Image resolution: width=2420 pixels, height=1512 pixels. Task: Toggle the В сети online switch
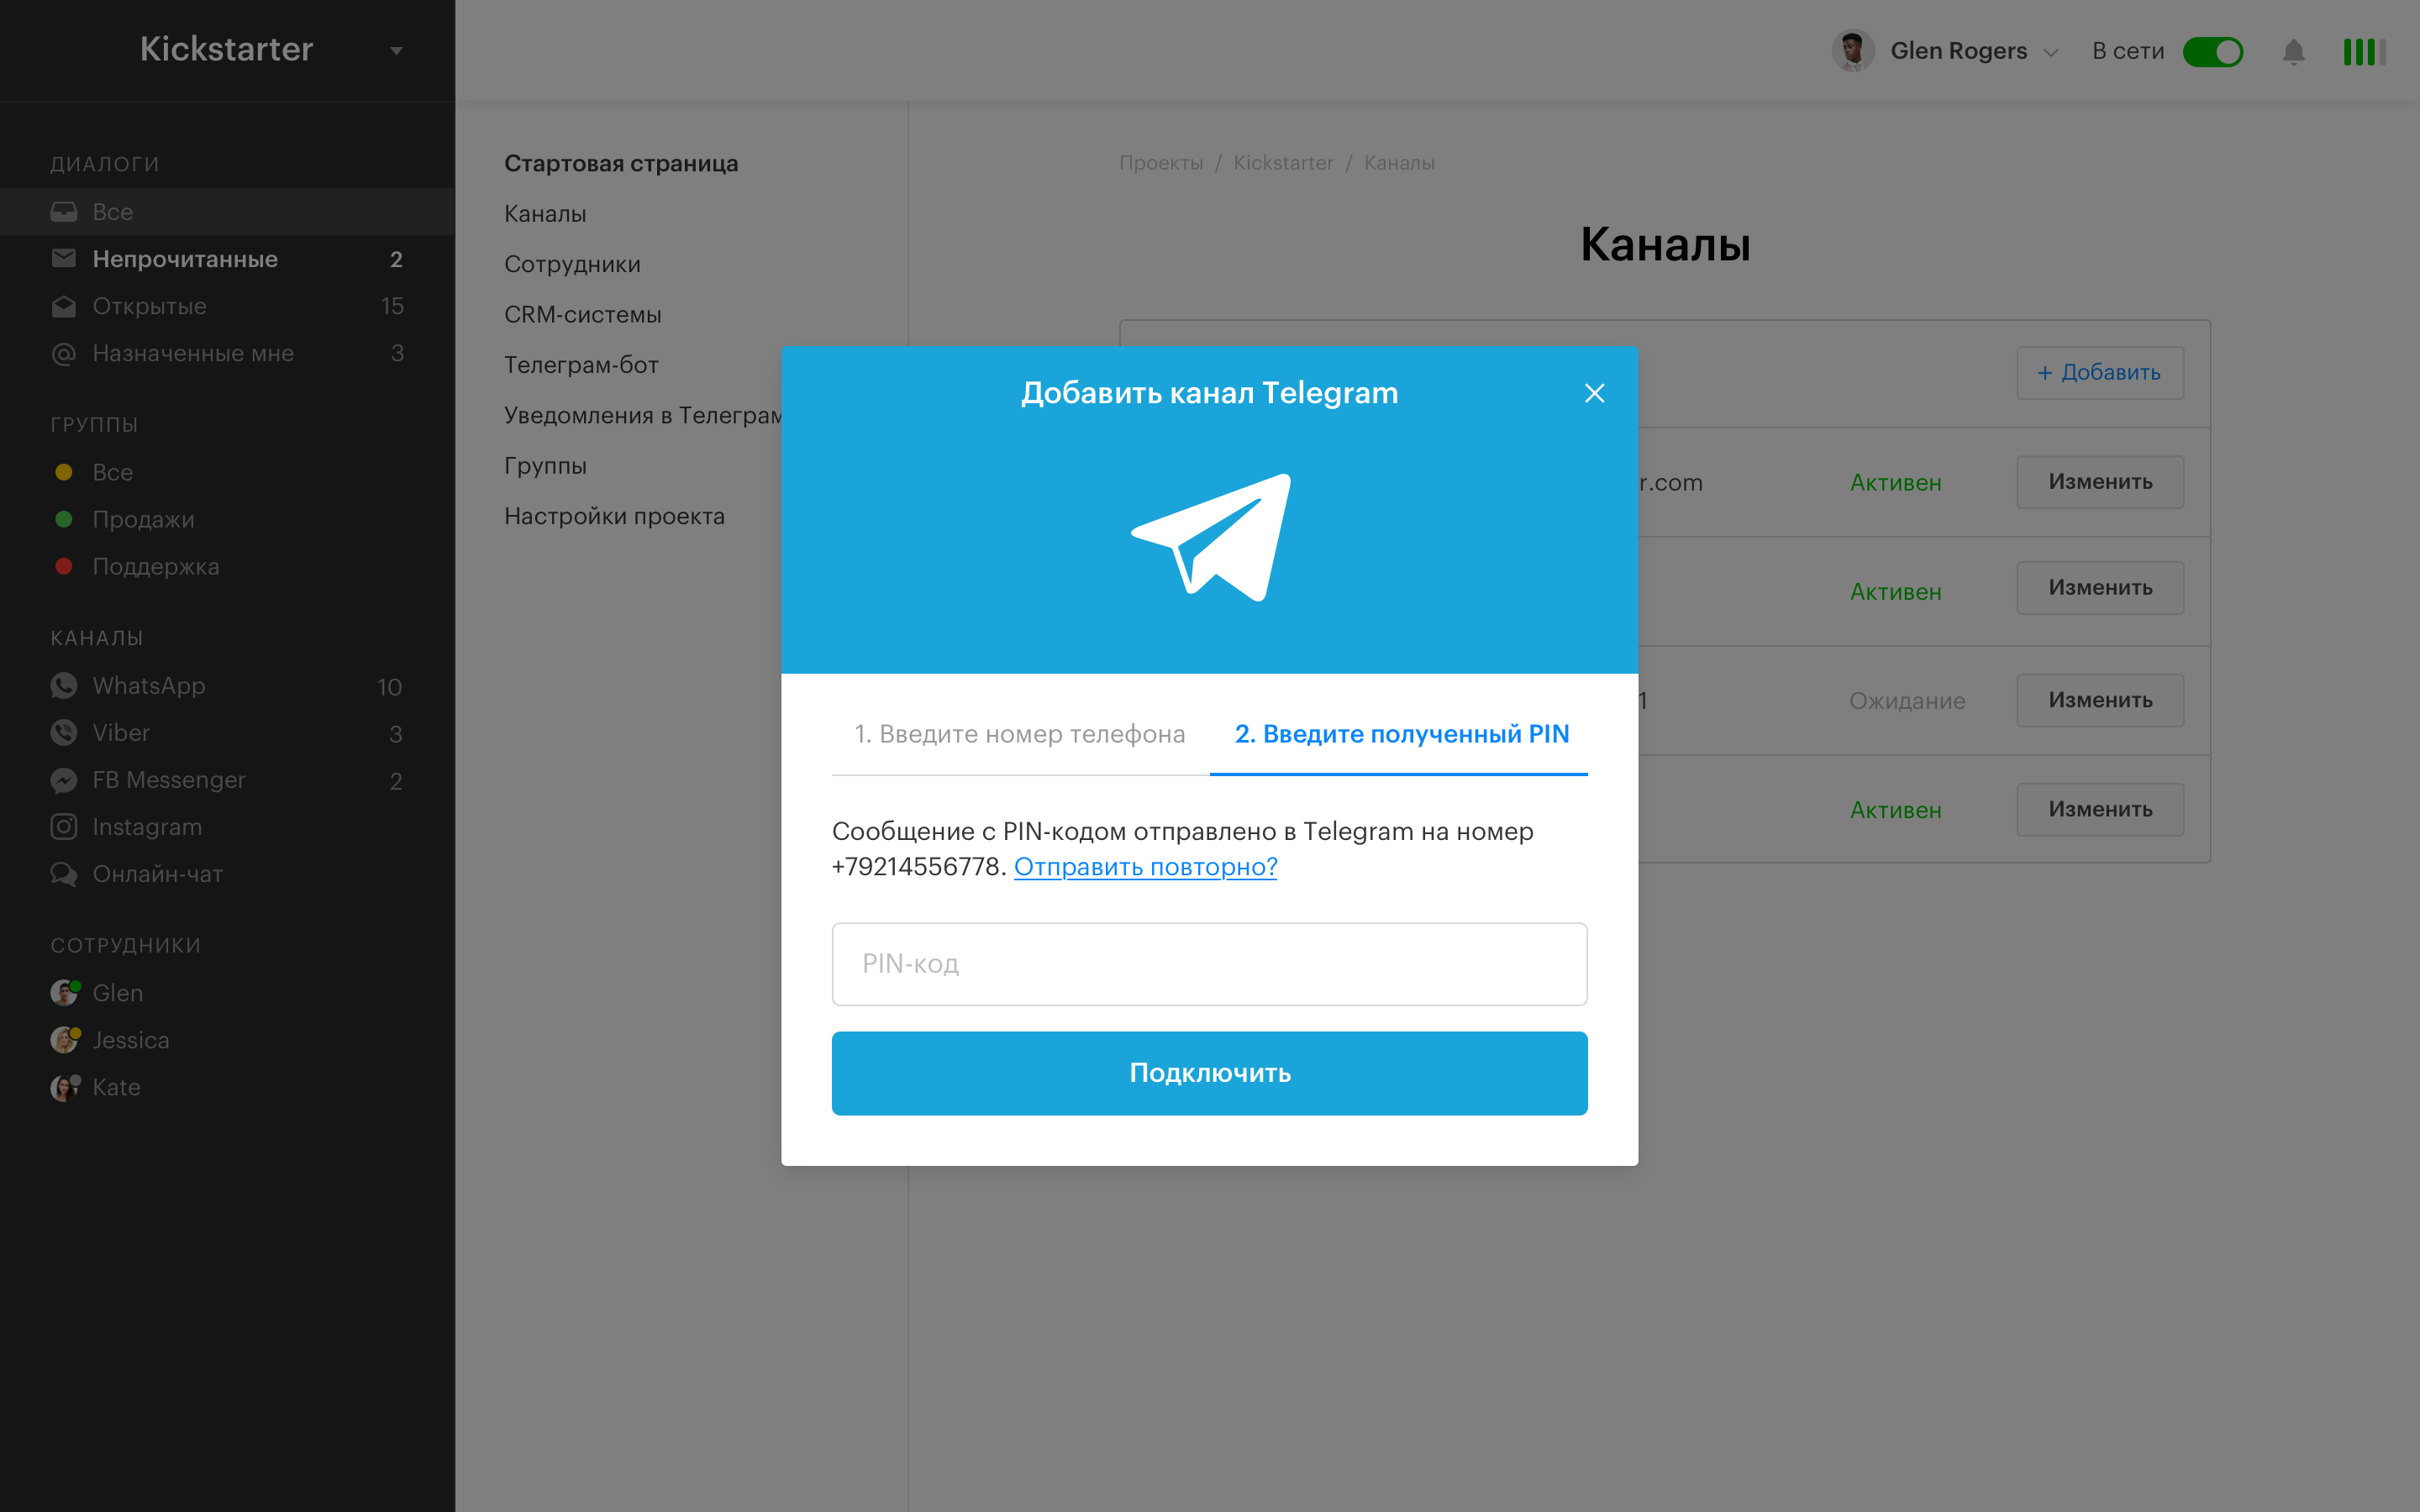coord(2213,51)
